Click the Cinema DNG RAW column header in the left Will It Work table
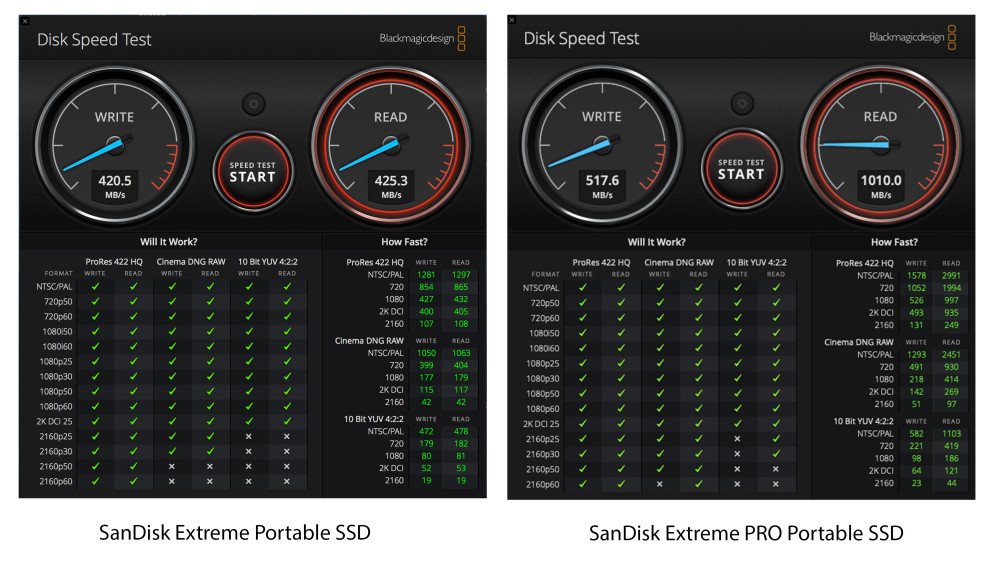The height and width of the screenshot is (569, 999). pos(190,262)
